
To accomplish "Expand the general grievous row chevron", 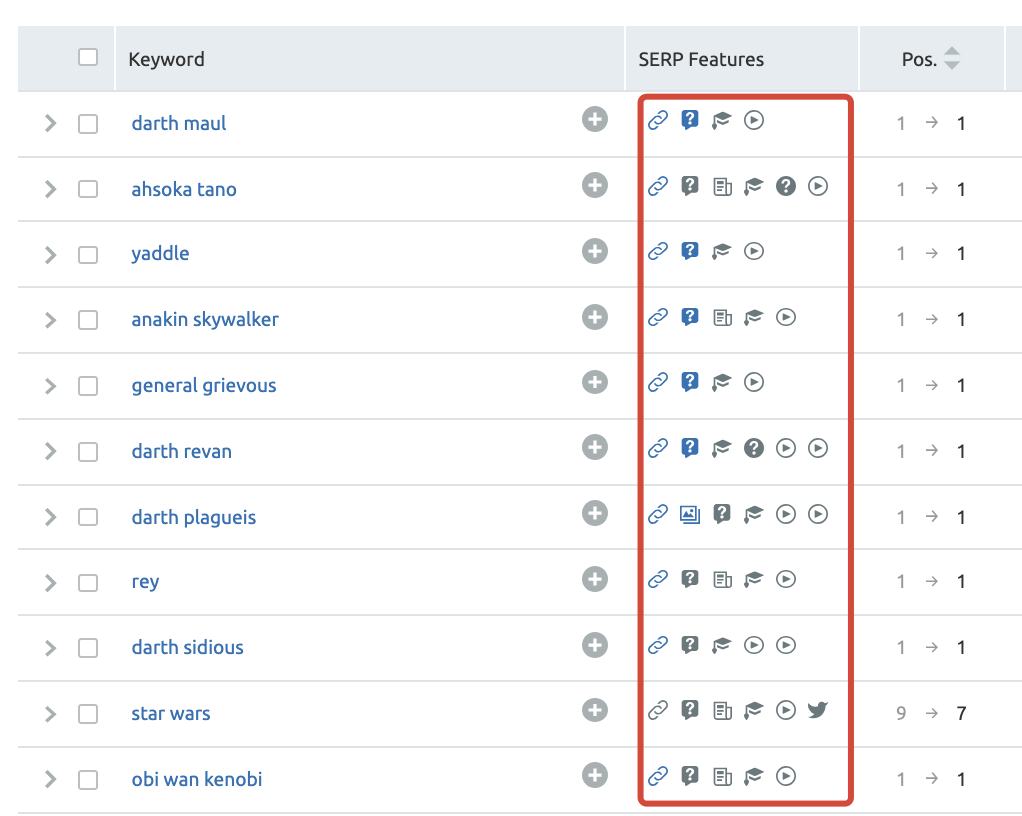I will 50,386.
